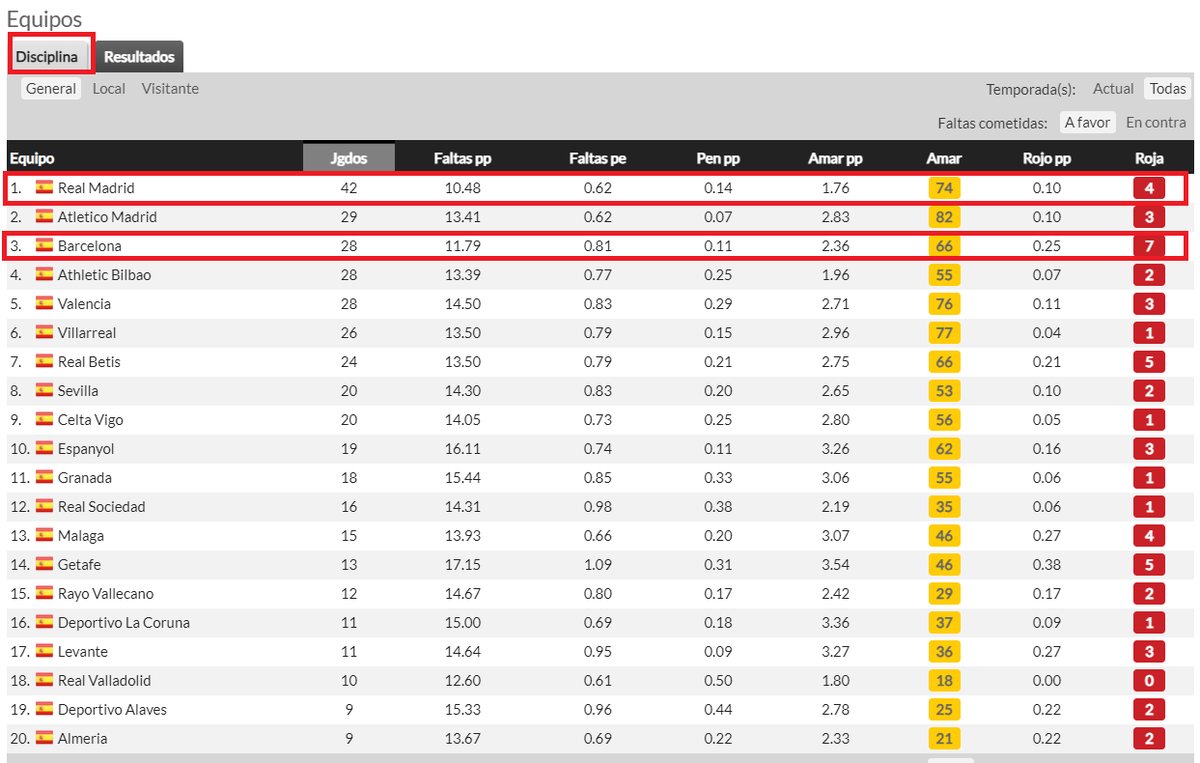
Task: Switch to the Resultados tab
Action: [140, 57]
